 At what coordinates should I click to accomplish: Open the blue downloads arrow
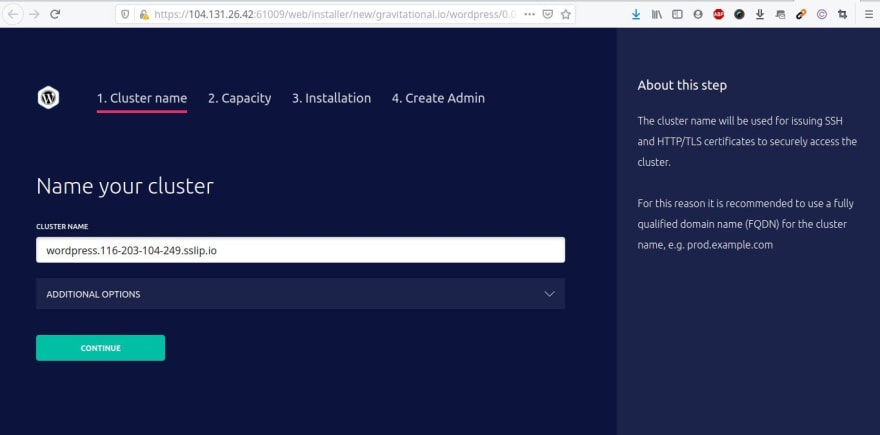coord(635,15)
